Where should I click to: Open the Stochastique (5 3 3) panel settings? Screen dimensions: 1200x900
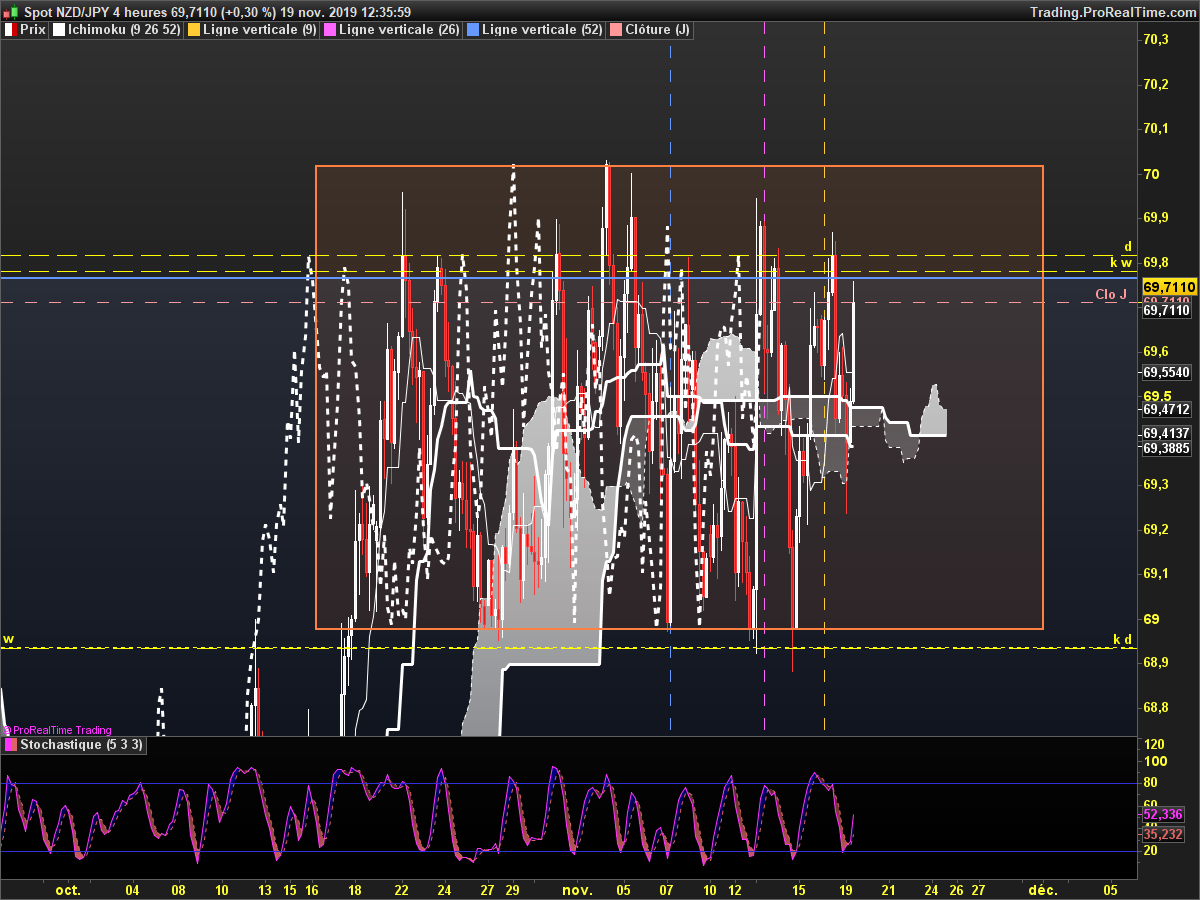coord(75,745)
